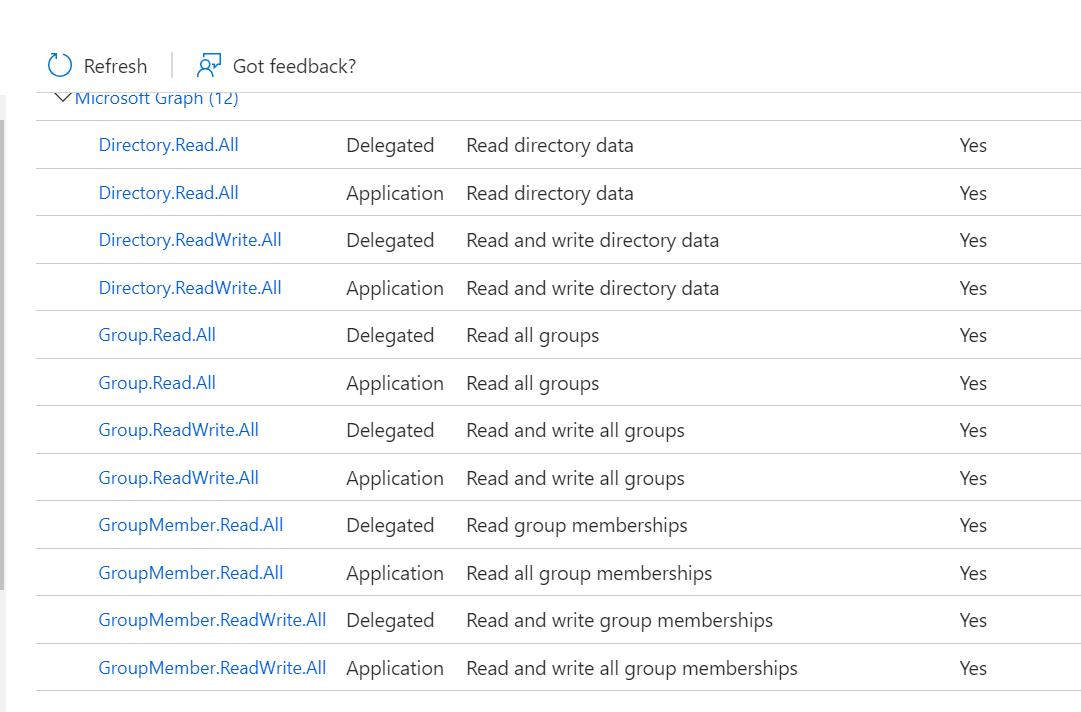The height and width of the screenshot is (712, 1081).
Task: Click the Refresh circular arrow icon
Action: pyautogui.click(x=60, y=66)
